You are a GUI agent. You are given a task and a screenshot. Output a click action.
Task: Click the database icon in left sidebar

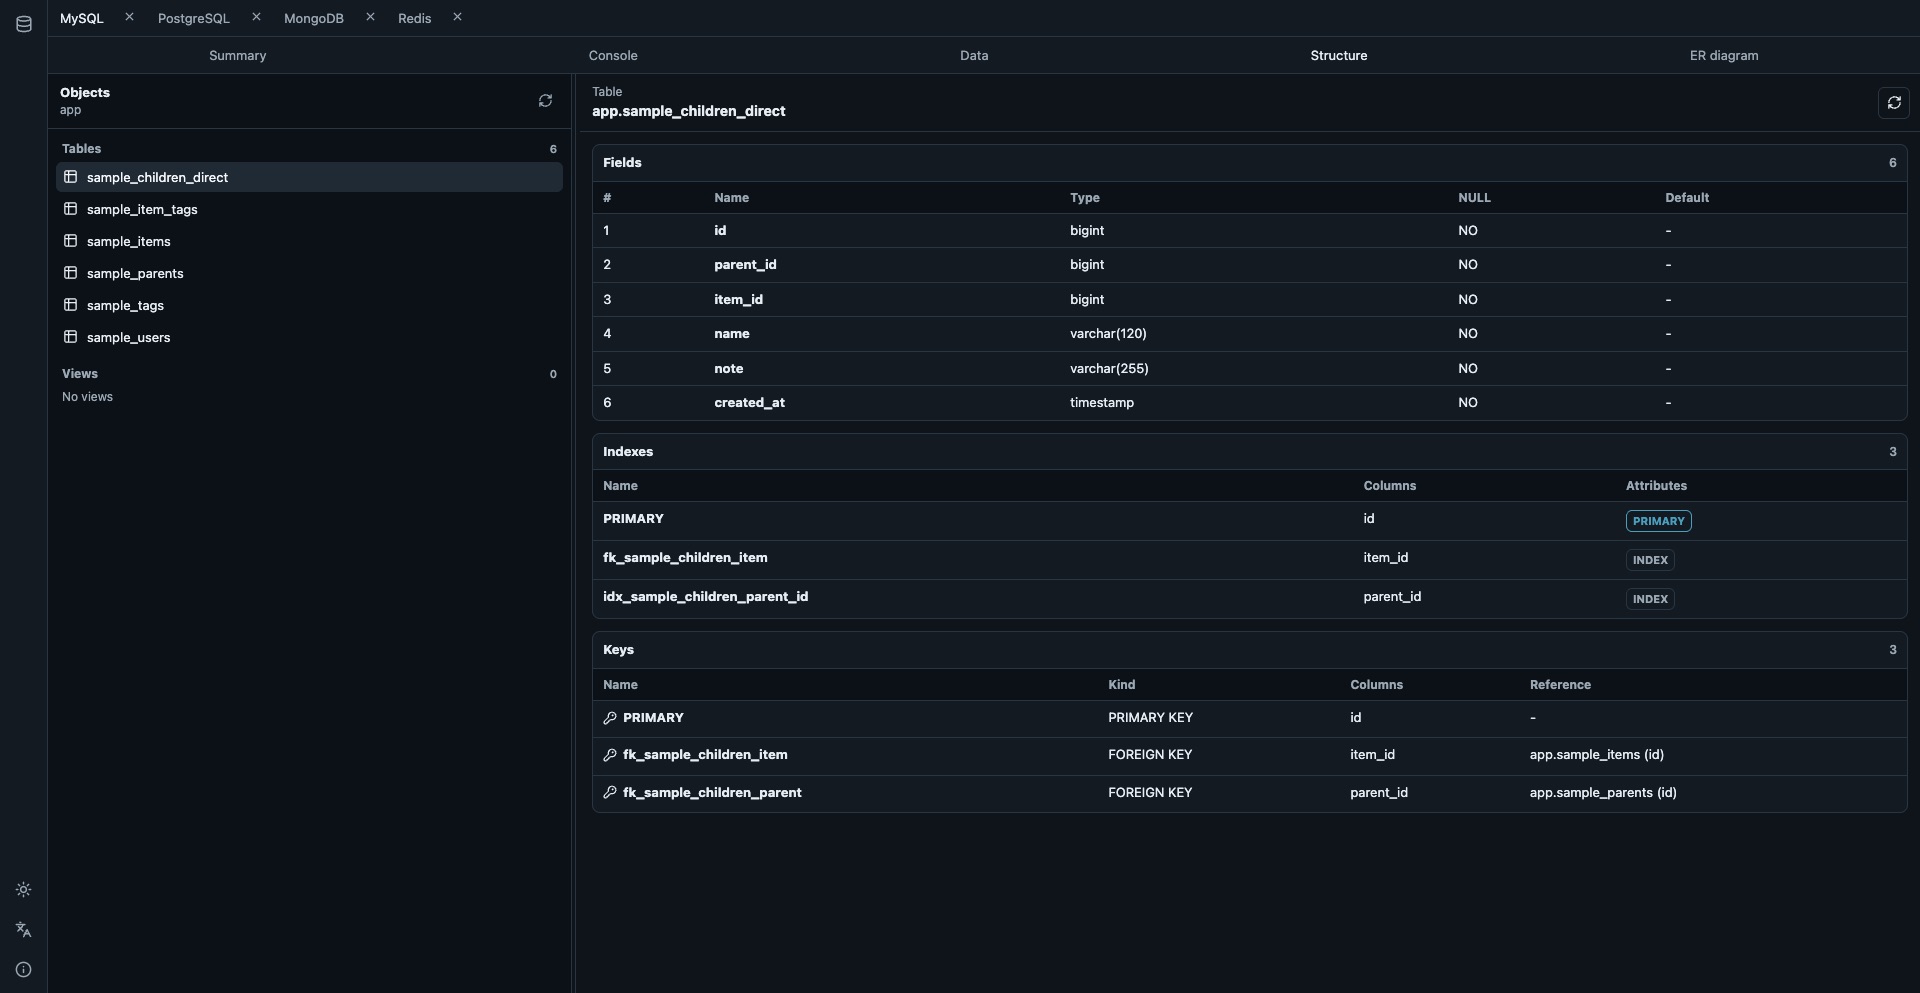click(24, 24)
